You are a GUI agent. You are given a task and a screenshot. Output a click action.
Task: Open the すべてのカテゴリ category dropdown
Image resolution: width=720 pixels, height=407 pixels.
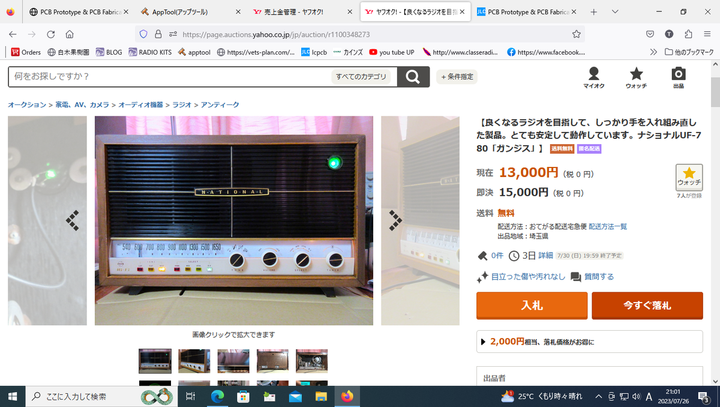pos(361,77)
